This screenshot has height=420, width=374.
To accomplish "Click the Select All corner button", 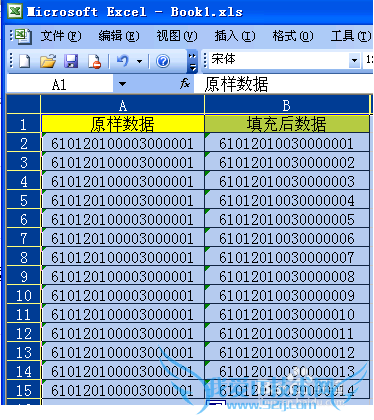I will 23,105.
